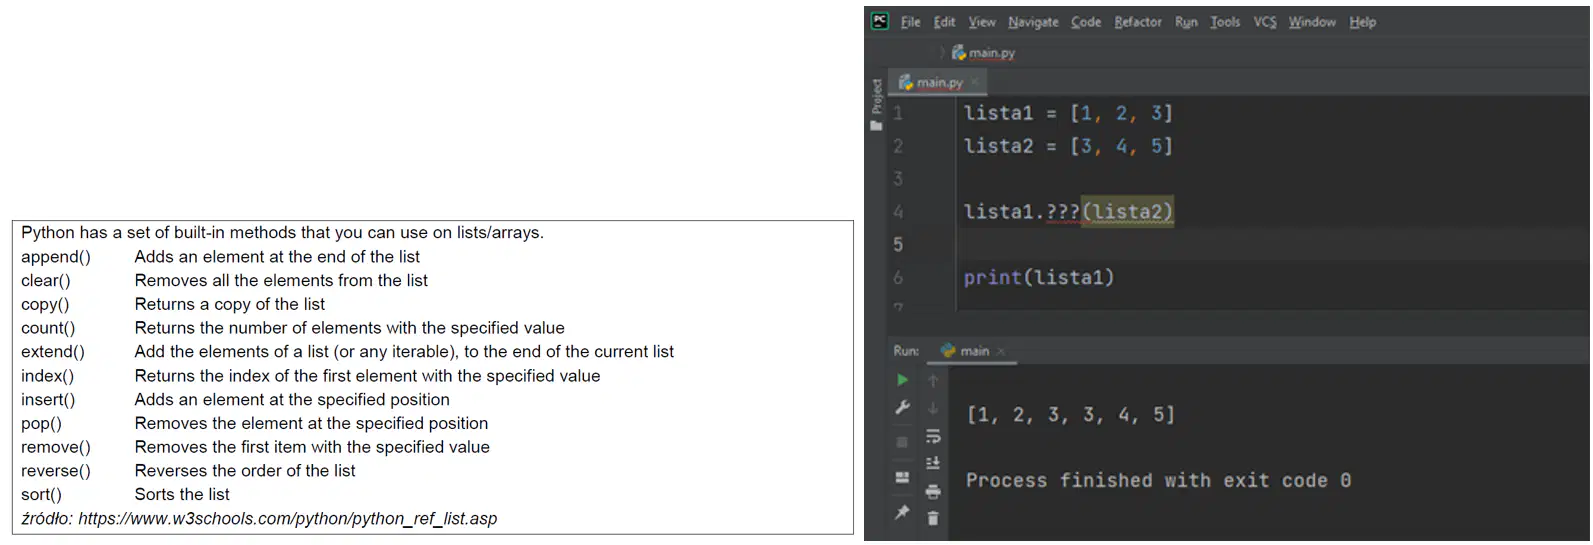Close the main.py editor tab

[975, 83]
